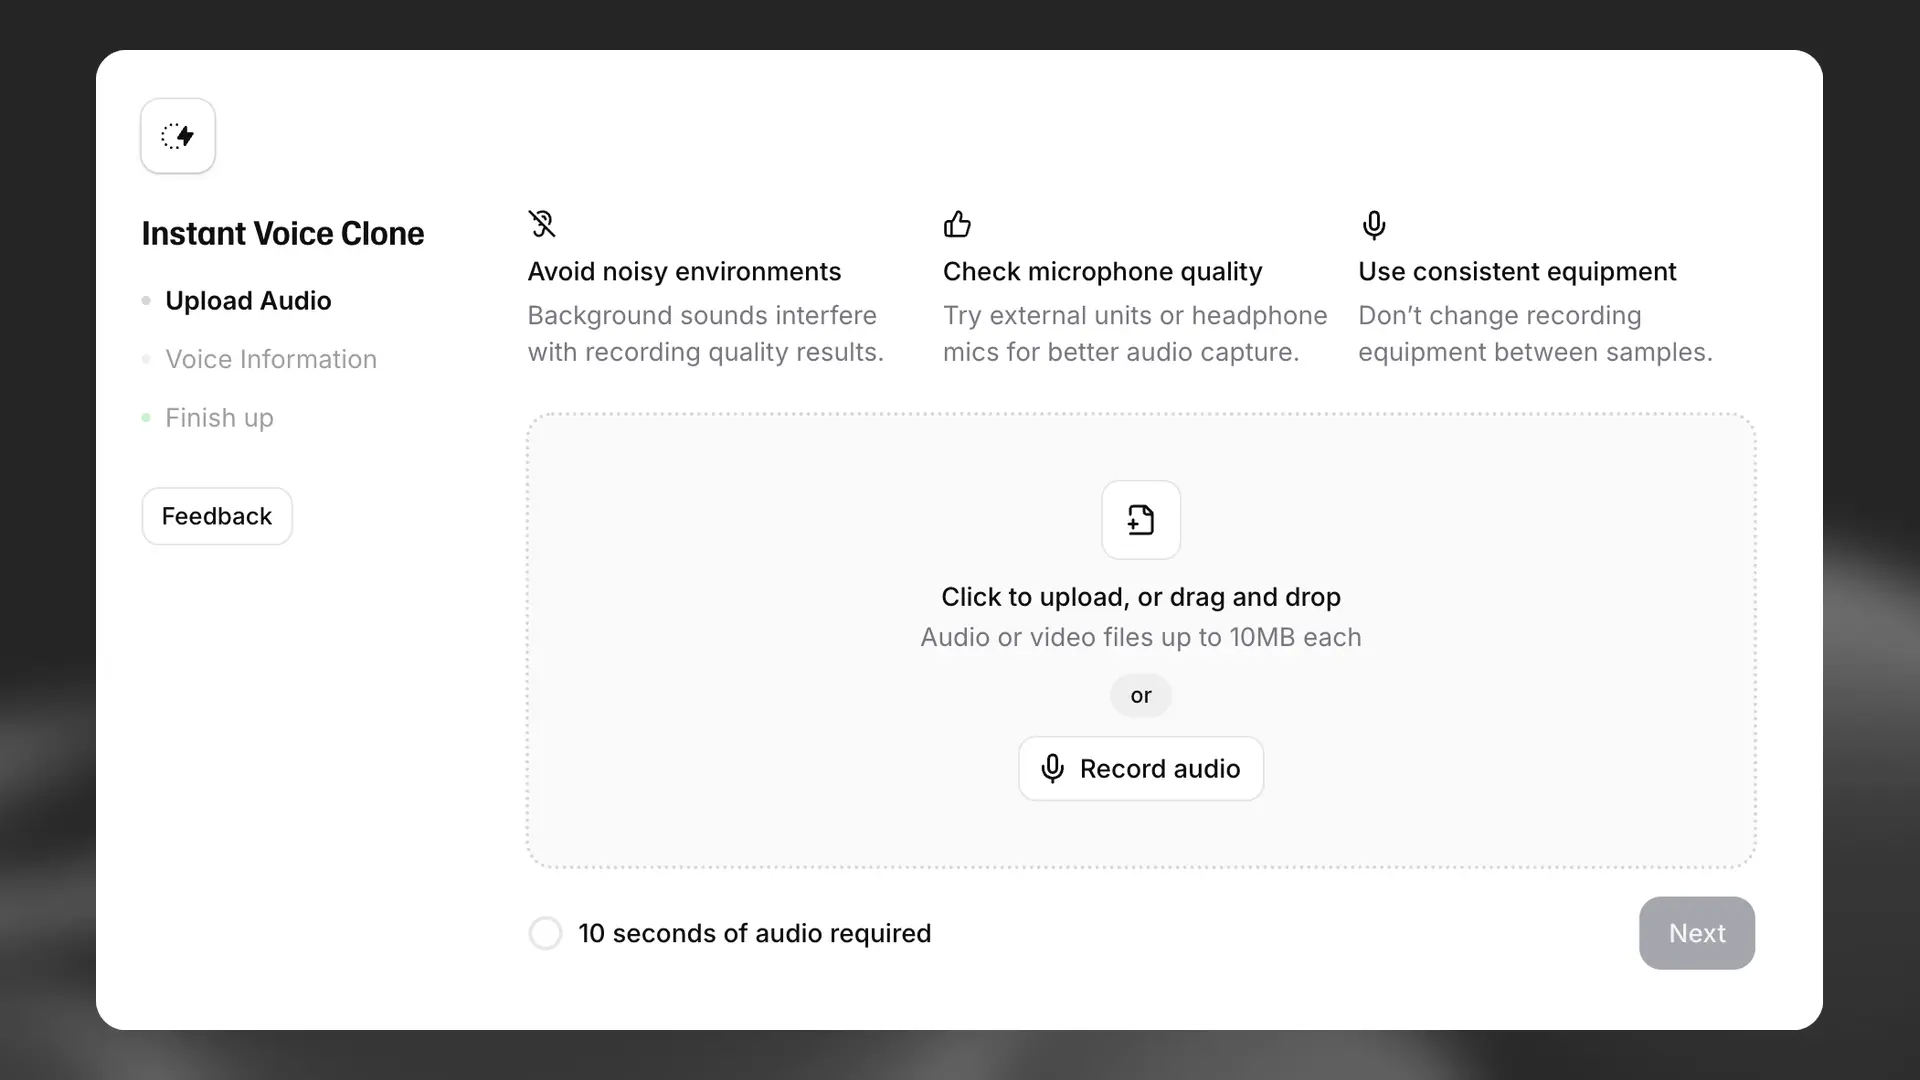Screen dimensions: 1920x1080
Task: Click the crossed-out ear noisy environments icon
Action: click(542, 224)
